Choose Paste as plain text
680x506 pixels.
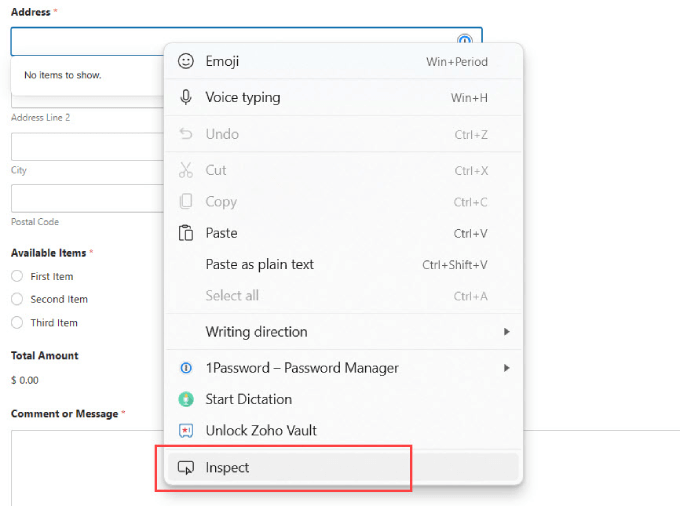pos(260,265)
